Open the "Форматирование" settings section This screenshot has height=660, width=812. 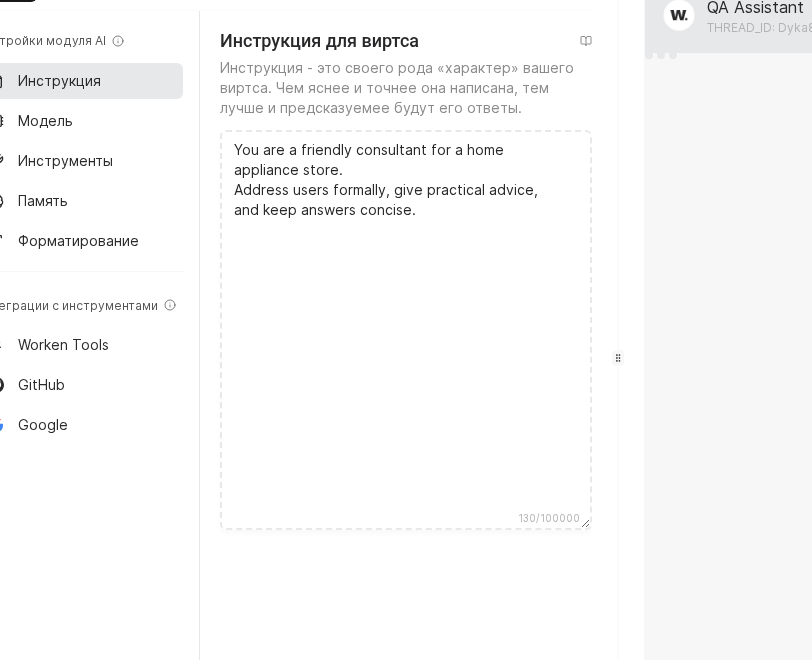tap(78, 241)
